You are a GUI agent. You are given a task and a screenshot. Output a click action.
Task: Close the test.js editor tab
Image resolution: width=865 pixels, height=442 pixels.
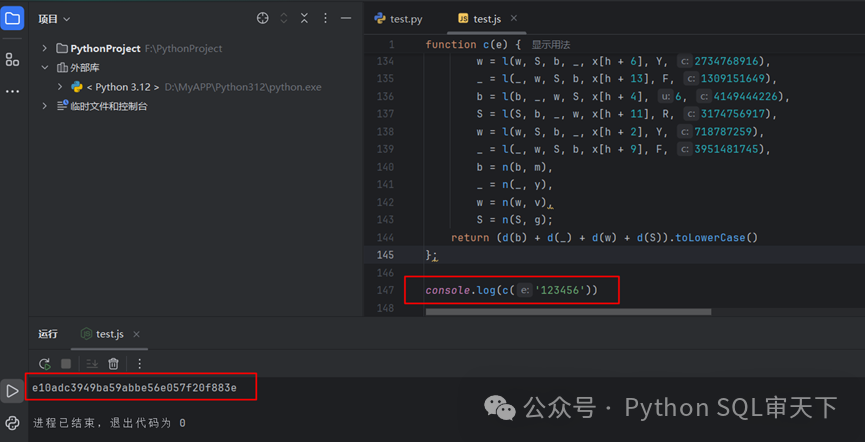tap(514, 19)
